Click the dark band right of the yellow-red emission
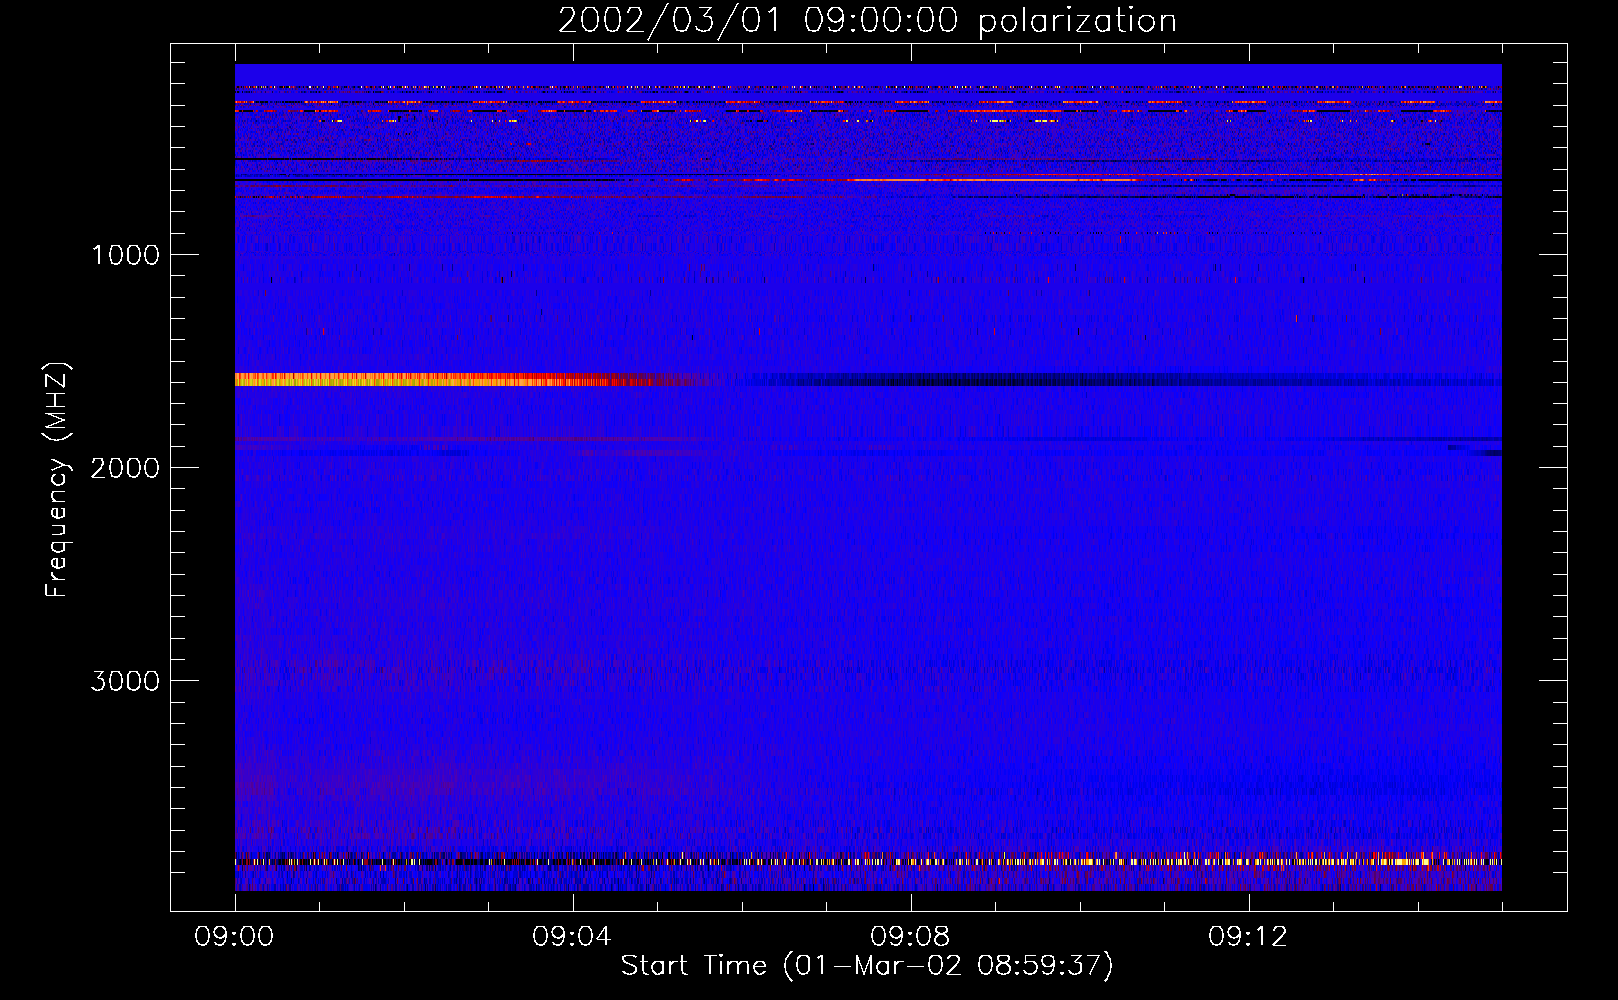This screenshot has height=1000, width=1618. coord(1120,380)
